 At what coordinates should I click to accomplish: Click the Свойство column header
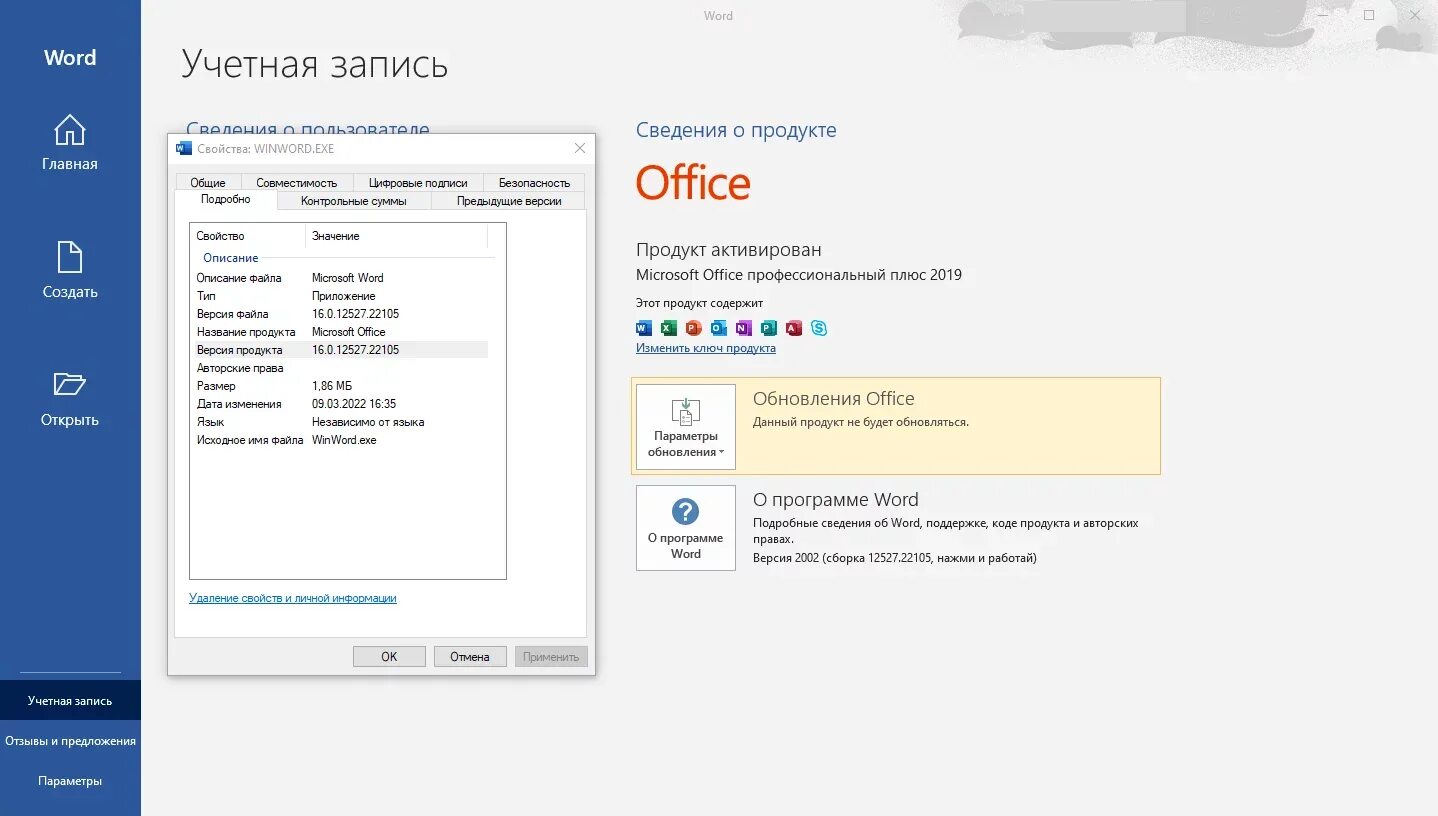tap(247, 236)
